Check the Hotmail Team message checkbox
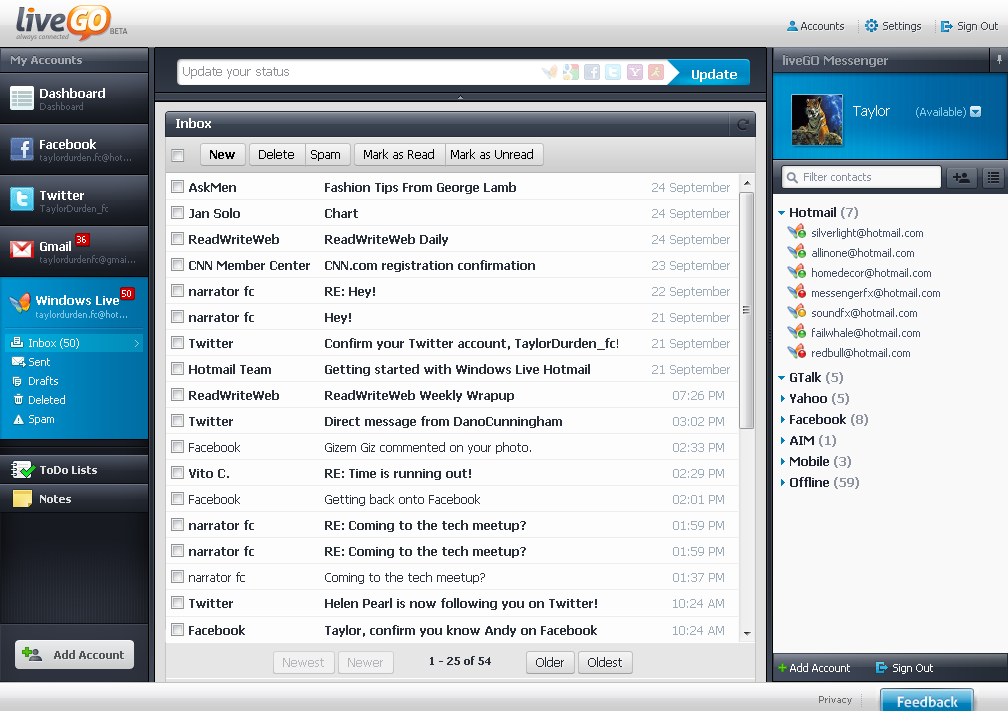 (178, 368)
